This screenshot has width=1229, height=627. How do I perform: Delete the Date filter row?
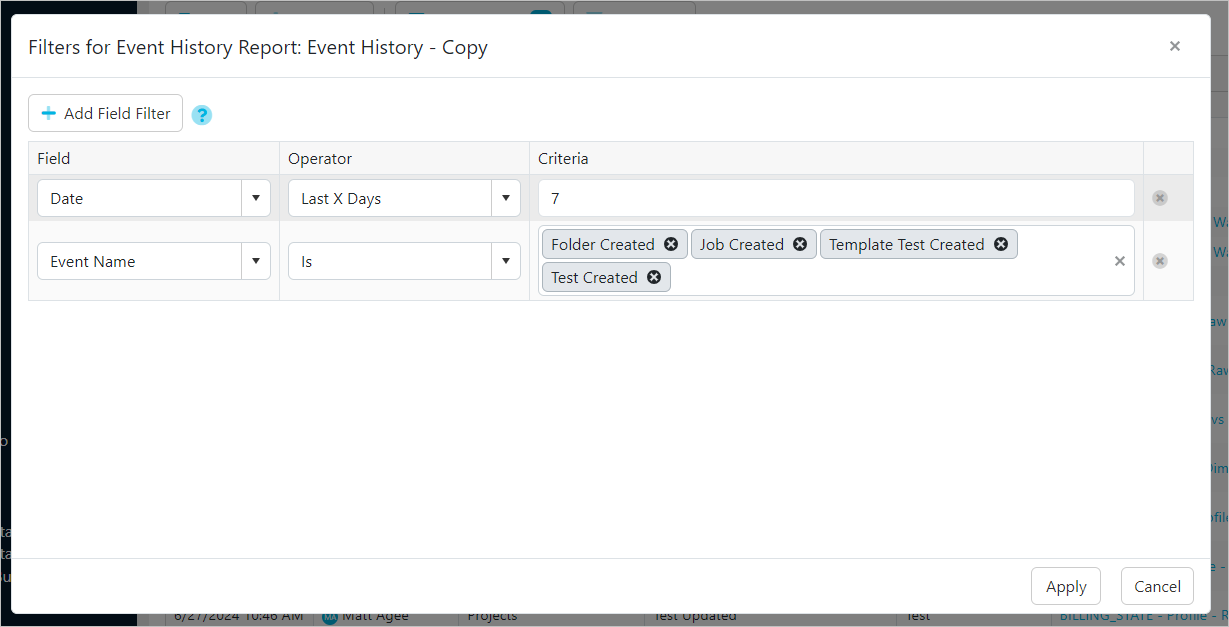tap(1160, 198)
